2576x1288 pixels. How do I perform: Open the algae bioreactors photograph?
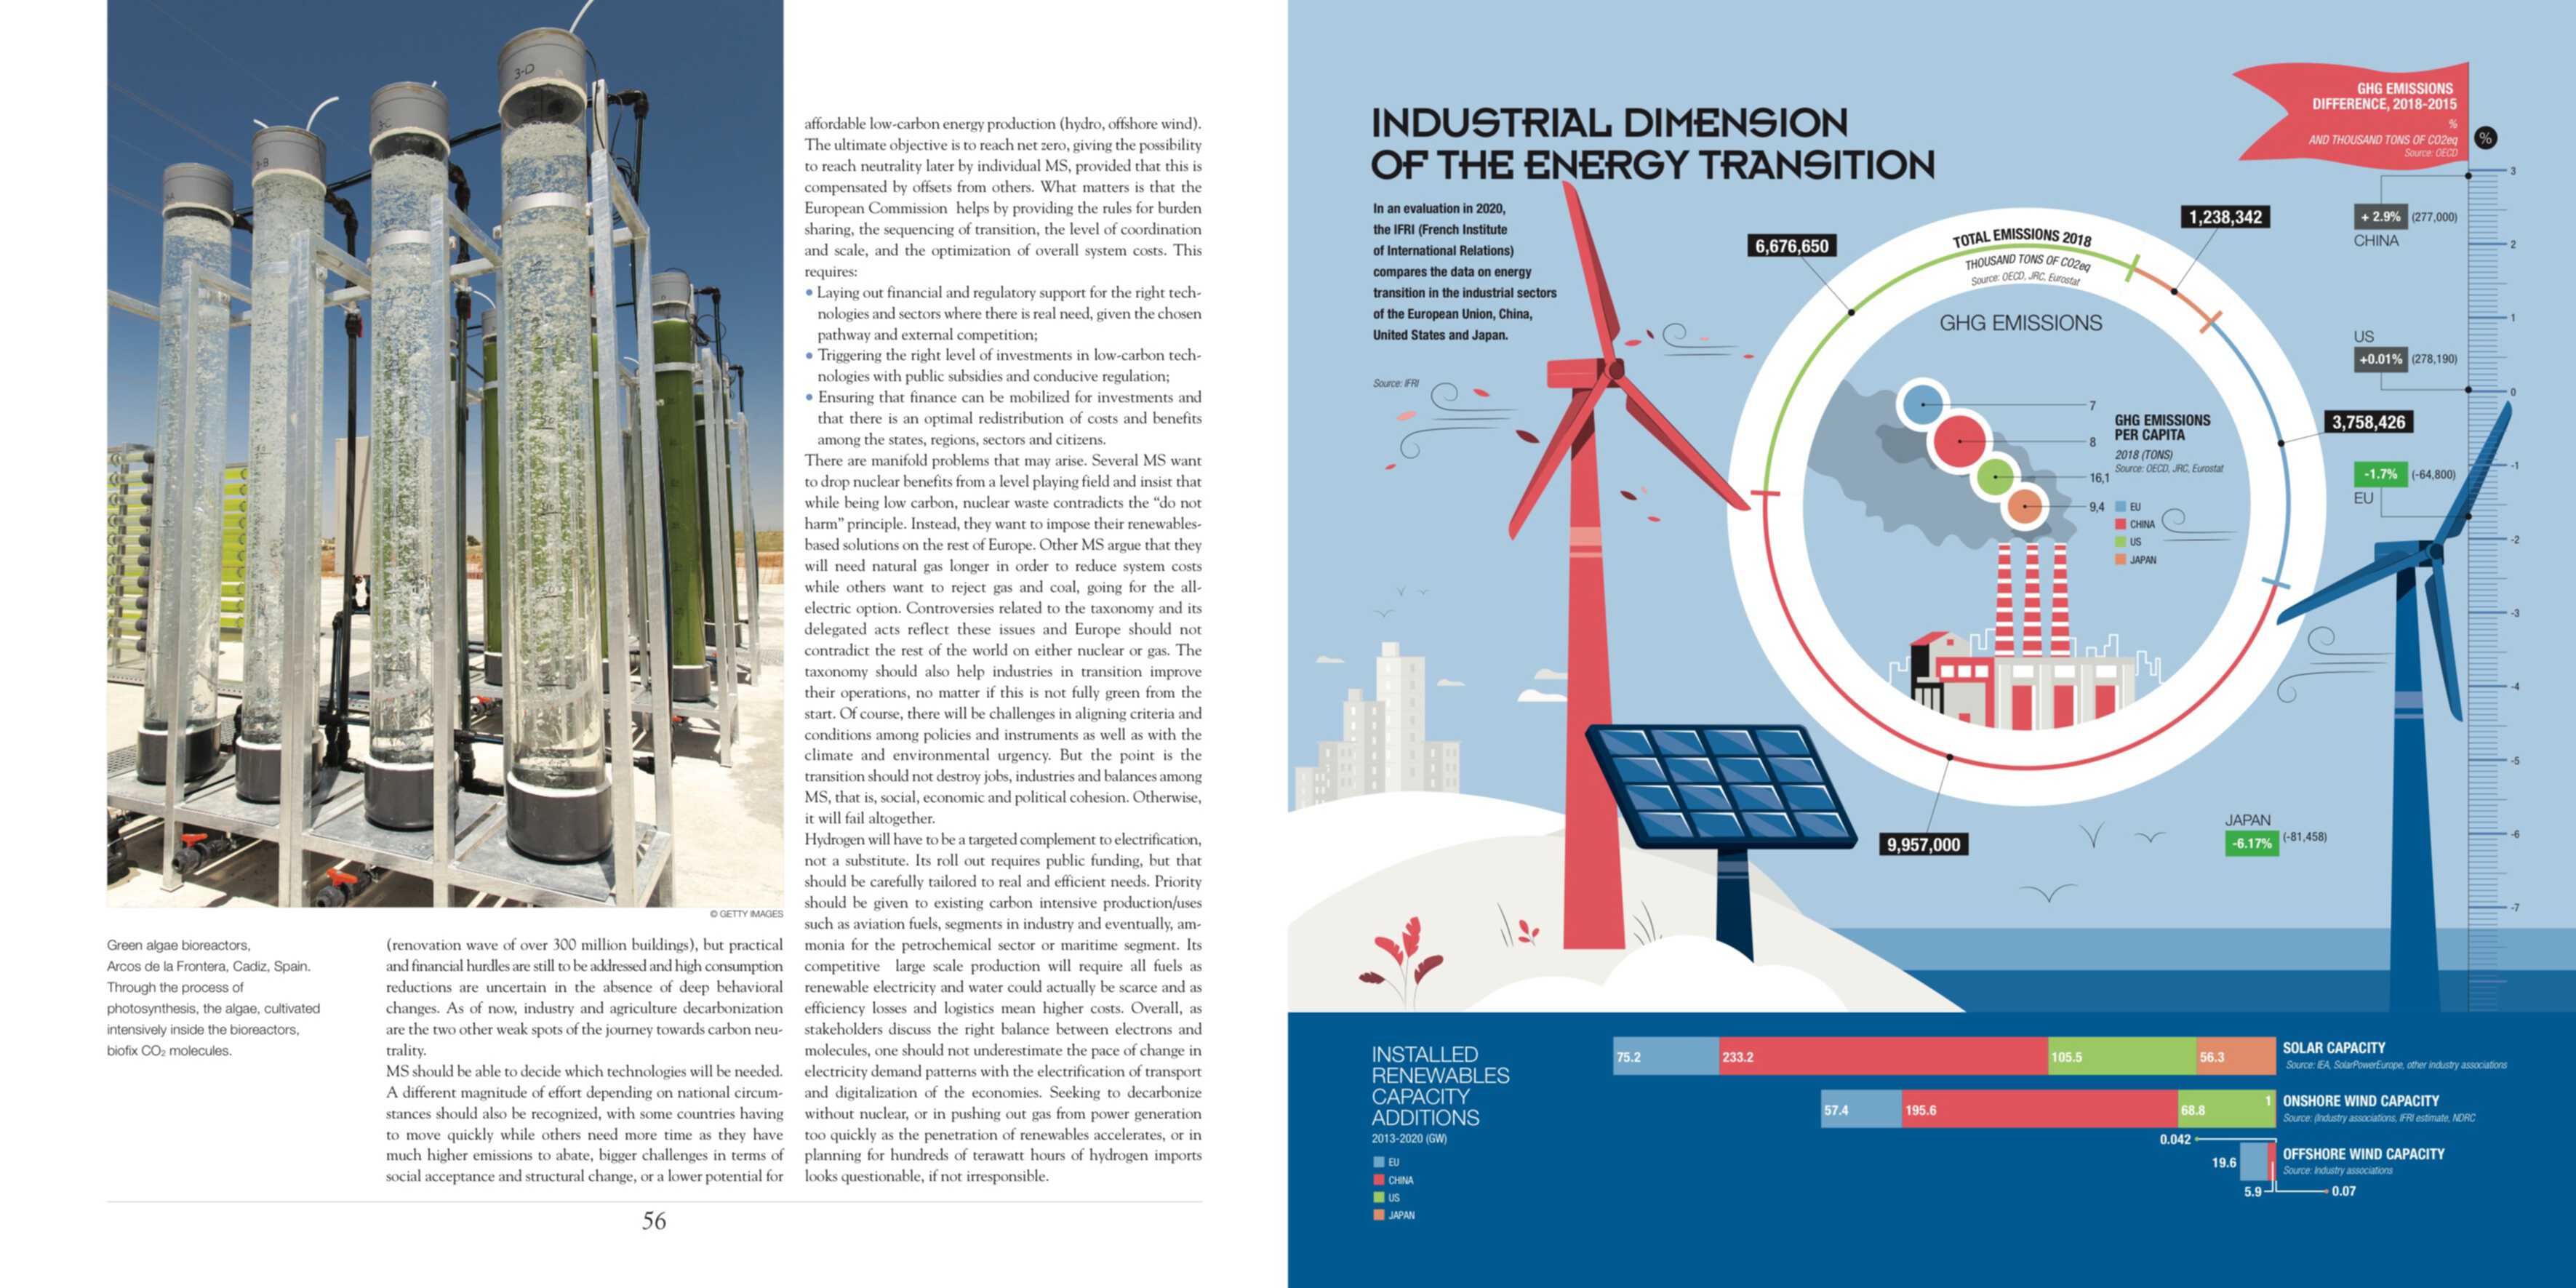[x=445, y=453]
